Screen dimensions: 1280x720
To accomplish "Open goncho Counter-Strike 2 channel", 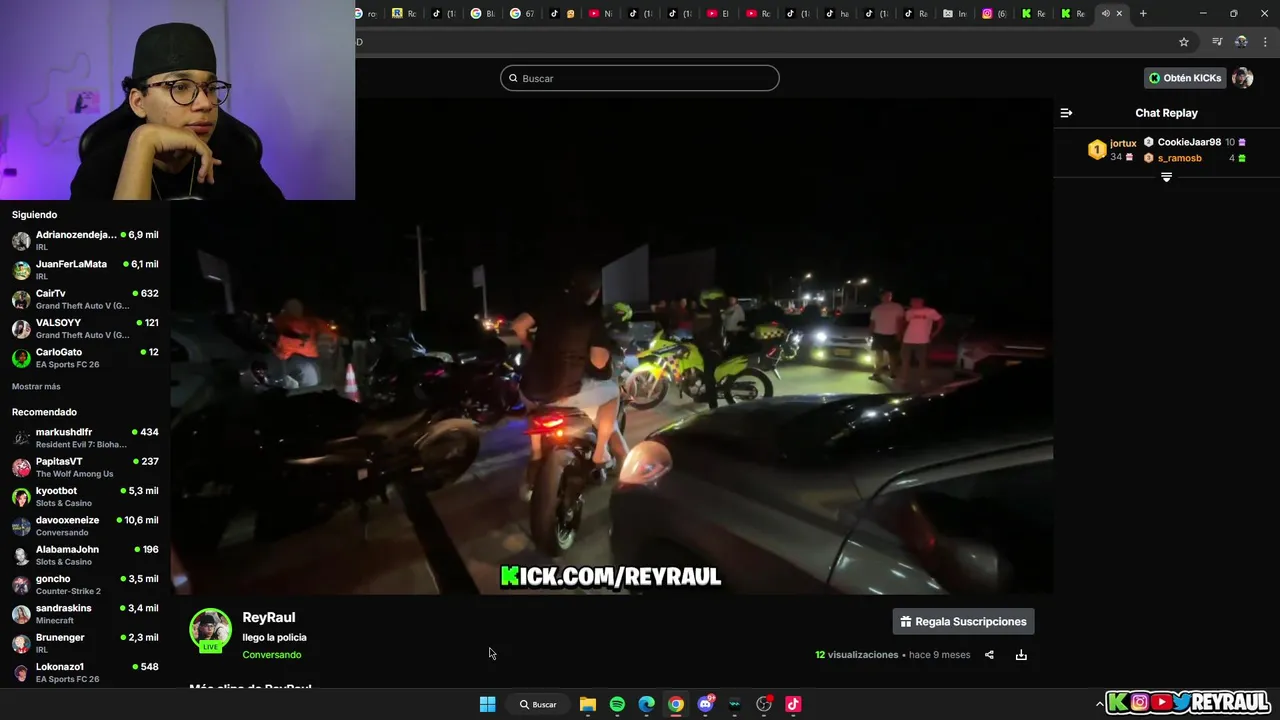I will (x=85, y=585).
